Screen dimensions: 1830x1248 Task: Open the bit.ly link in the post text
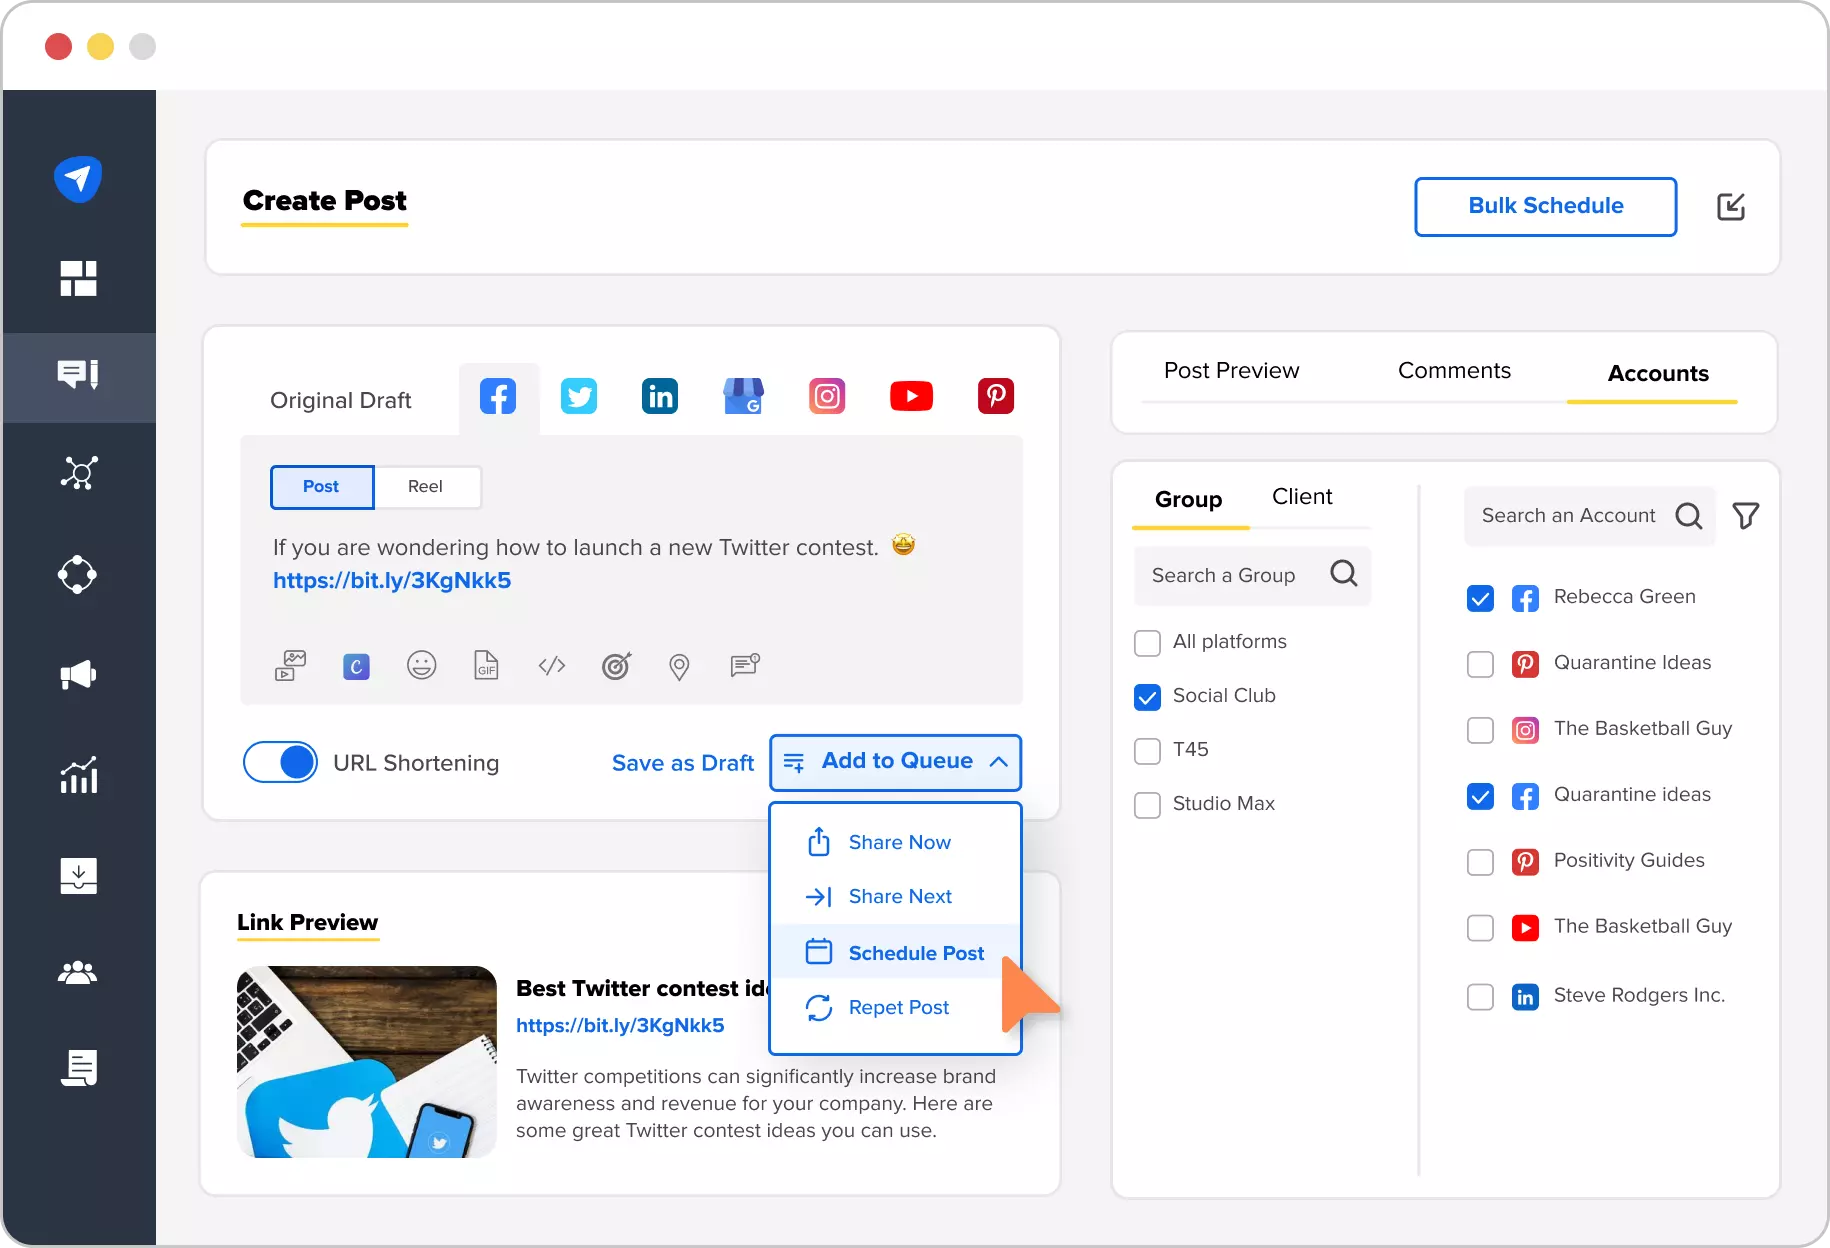tap(392, 581)
